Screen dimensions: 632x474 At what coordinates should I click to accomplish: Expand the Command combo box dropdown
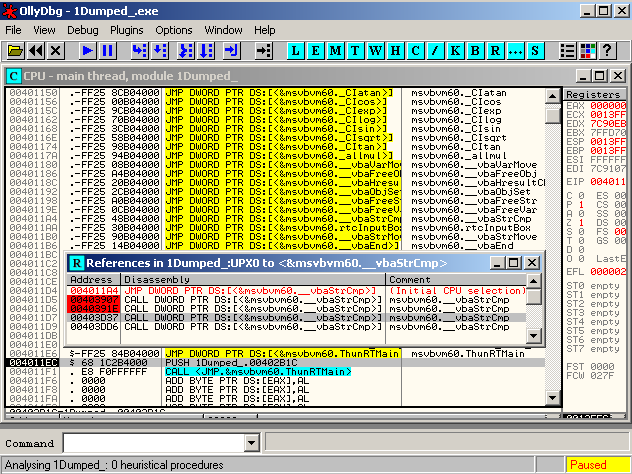(252, 443)
